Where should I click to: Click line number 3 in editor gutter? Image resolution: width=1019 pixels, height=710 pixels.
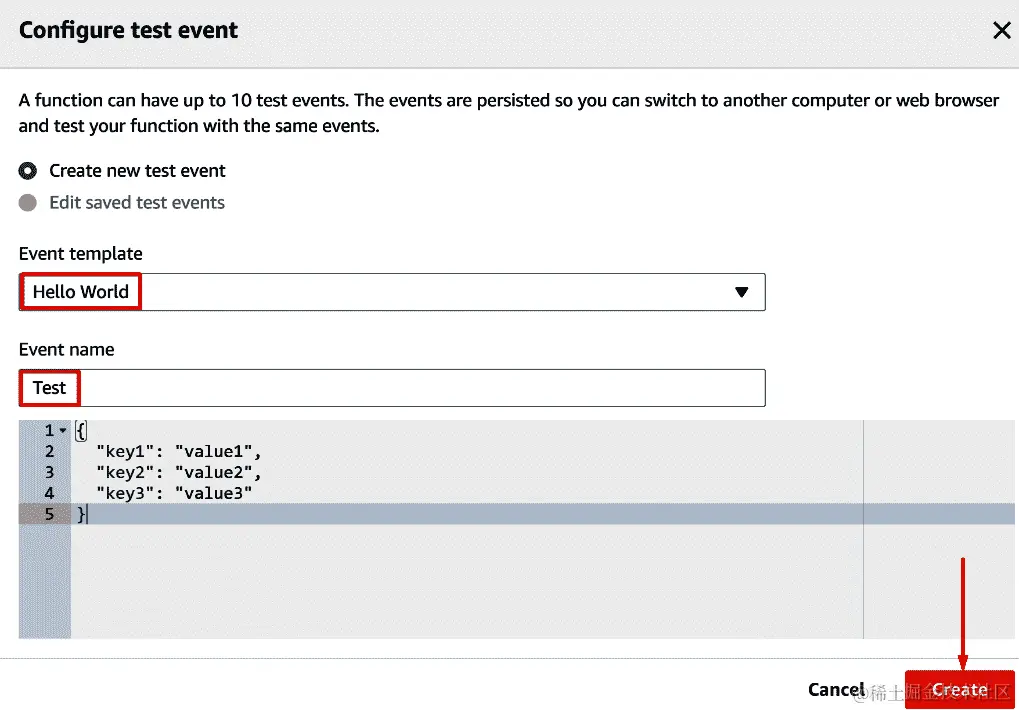pyautogui.click(x=49, y=472)
